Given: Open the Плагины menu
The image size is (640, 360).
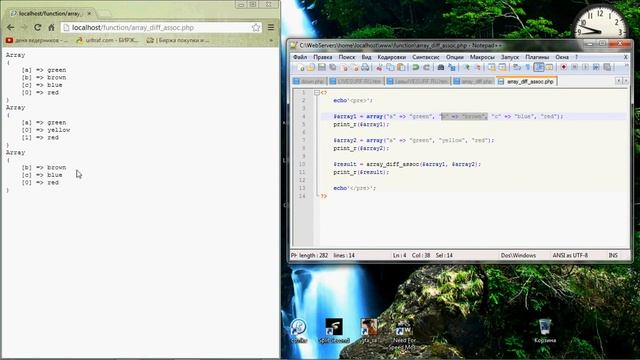Looking at the screenshot, I should click(x=537, y=57).
